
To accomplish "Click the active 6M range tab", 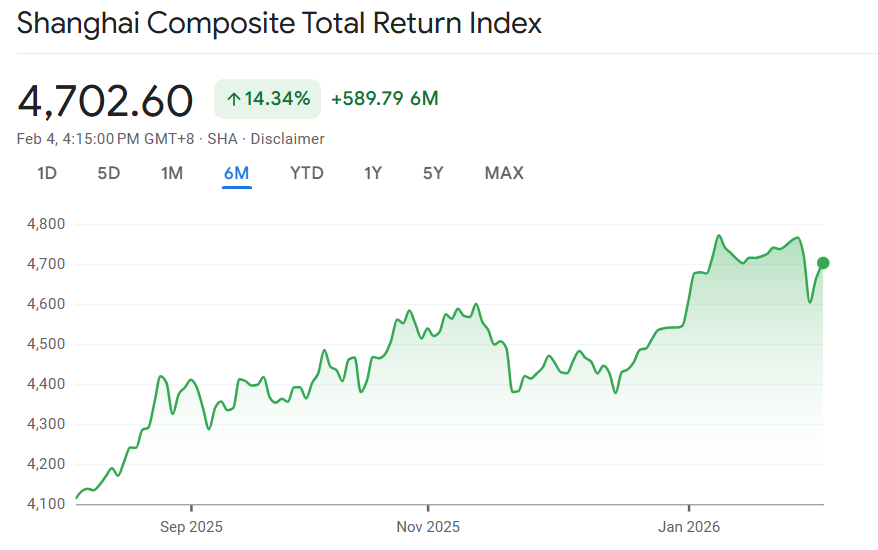I will [237, 173].
